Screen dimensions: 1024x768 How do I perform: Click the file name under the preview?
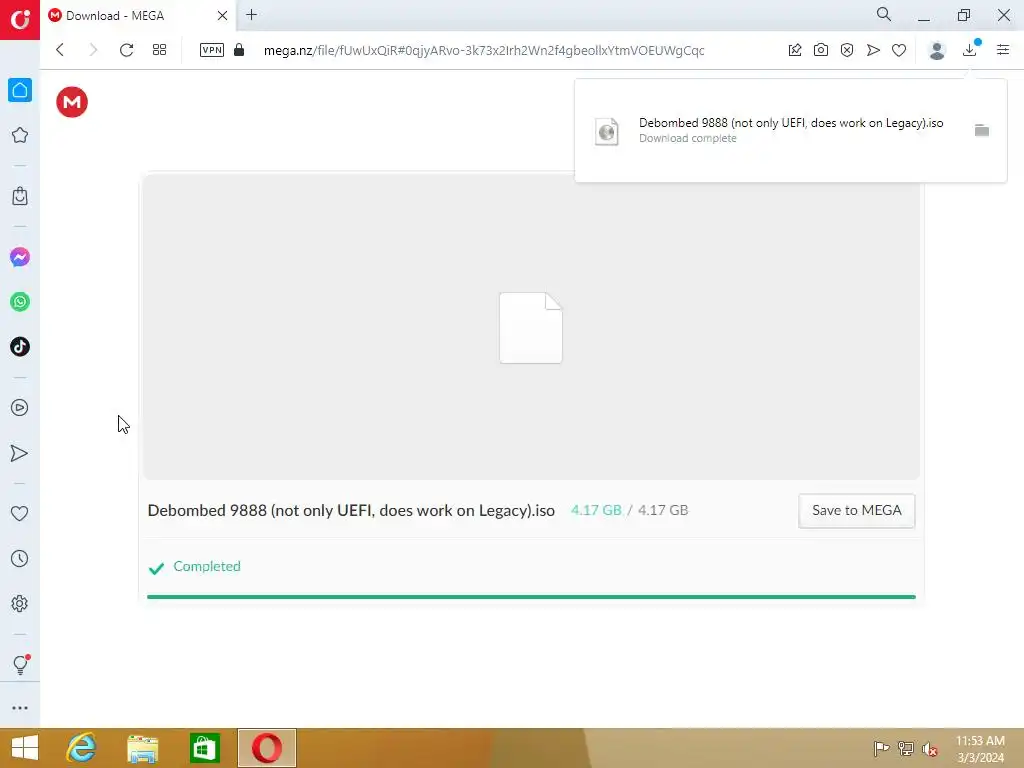(x=351, y=511)
